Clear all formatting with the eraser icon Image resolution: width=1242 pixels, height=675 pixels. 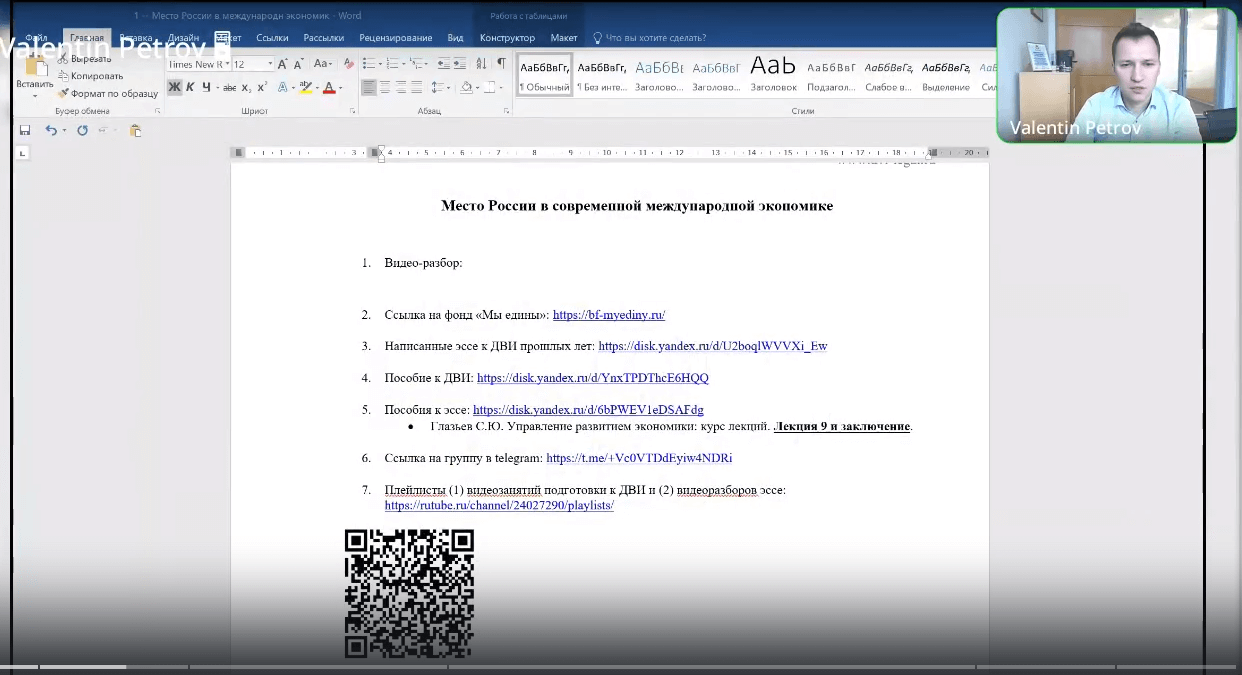[x=348, y=64]
